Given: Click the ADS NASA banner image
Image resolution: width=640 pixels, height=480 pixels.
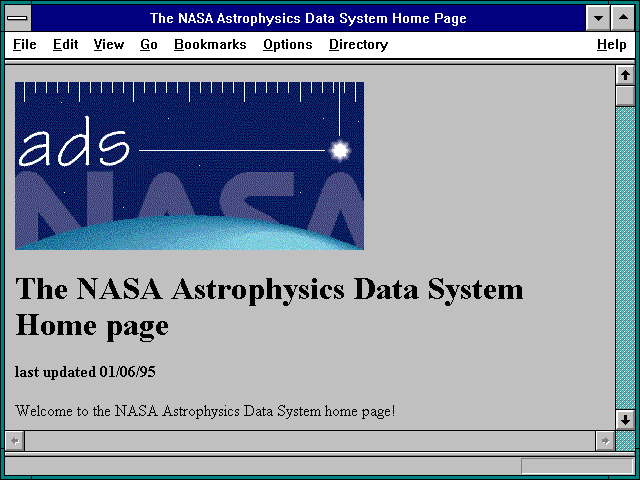Looking at the screenshot, I should click(189, 166).
